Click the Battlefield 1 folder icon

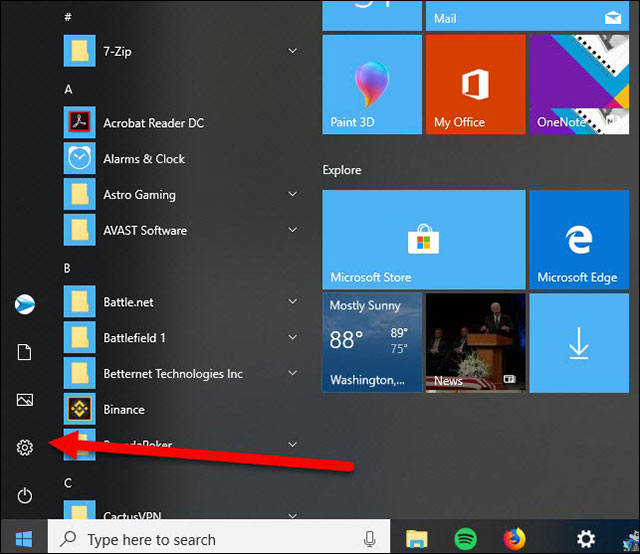(80, 337)
